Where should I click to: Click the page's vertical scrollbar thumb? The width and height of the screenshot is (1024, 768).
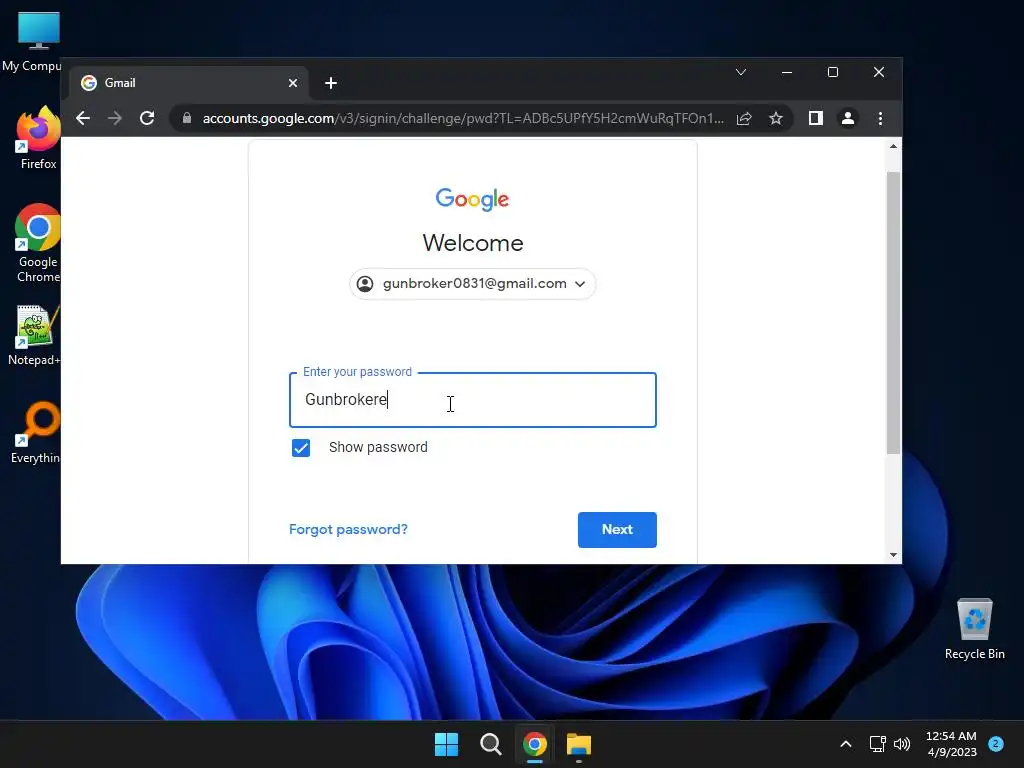(x=893, y=312)
